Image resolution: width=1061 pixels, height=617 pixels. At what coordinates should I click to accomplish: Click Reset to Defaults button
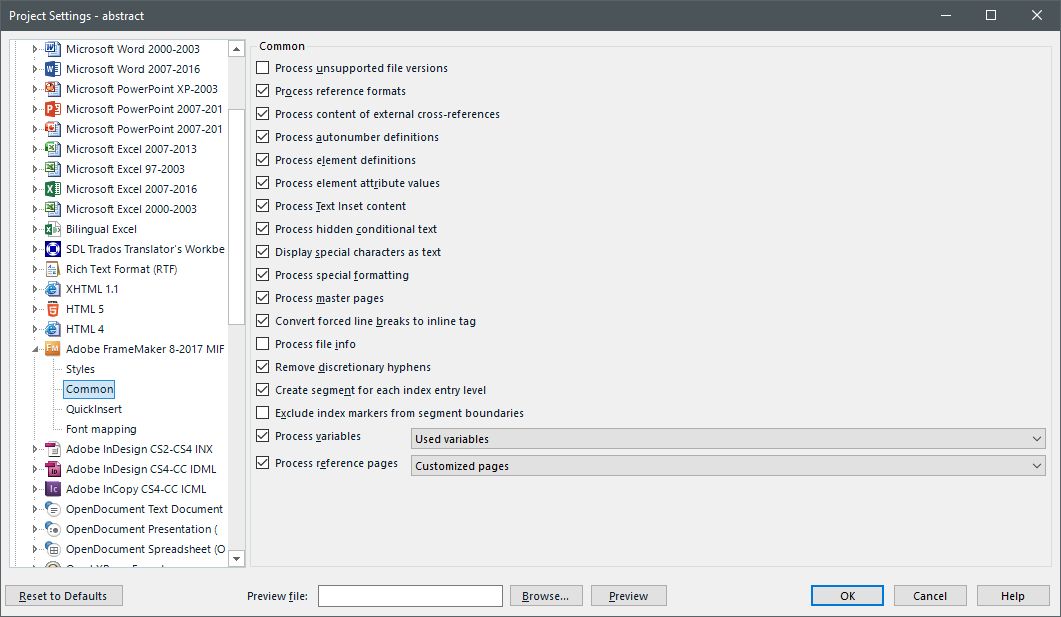[x=64, y=596]
